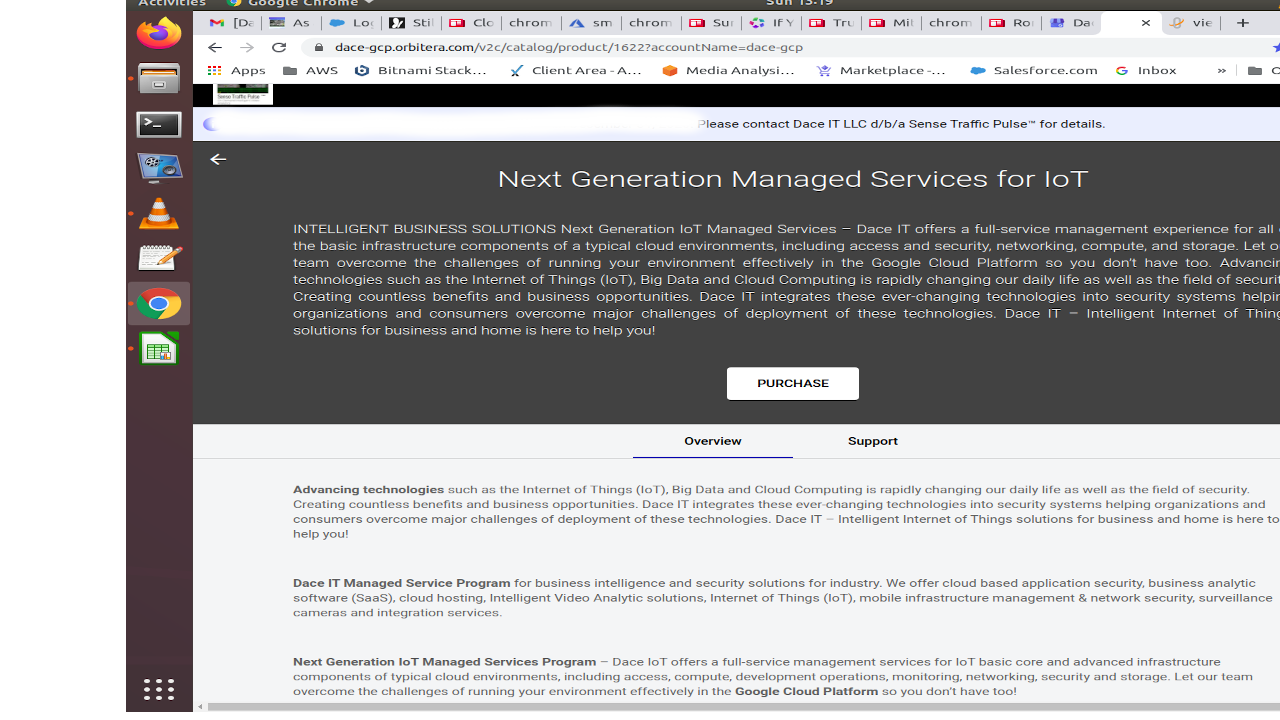Open Activities overview
Screen dimensions: 1280x720
[x=172, y=4]
